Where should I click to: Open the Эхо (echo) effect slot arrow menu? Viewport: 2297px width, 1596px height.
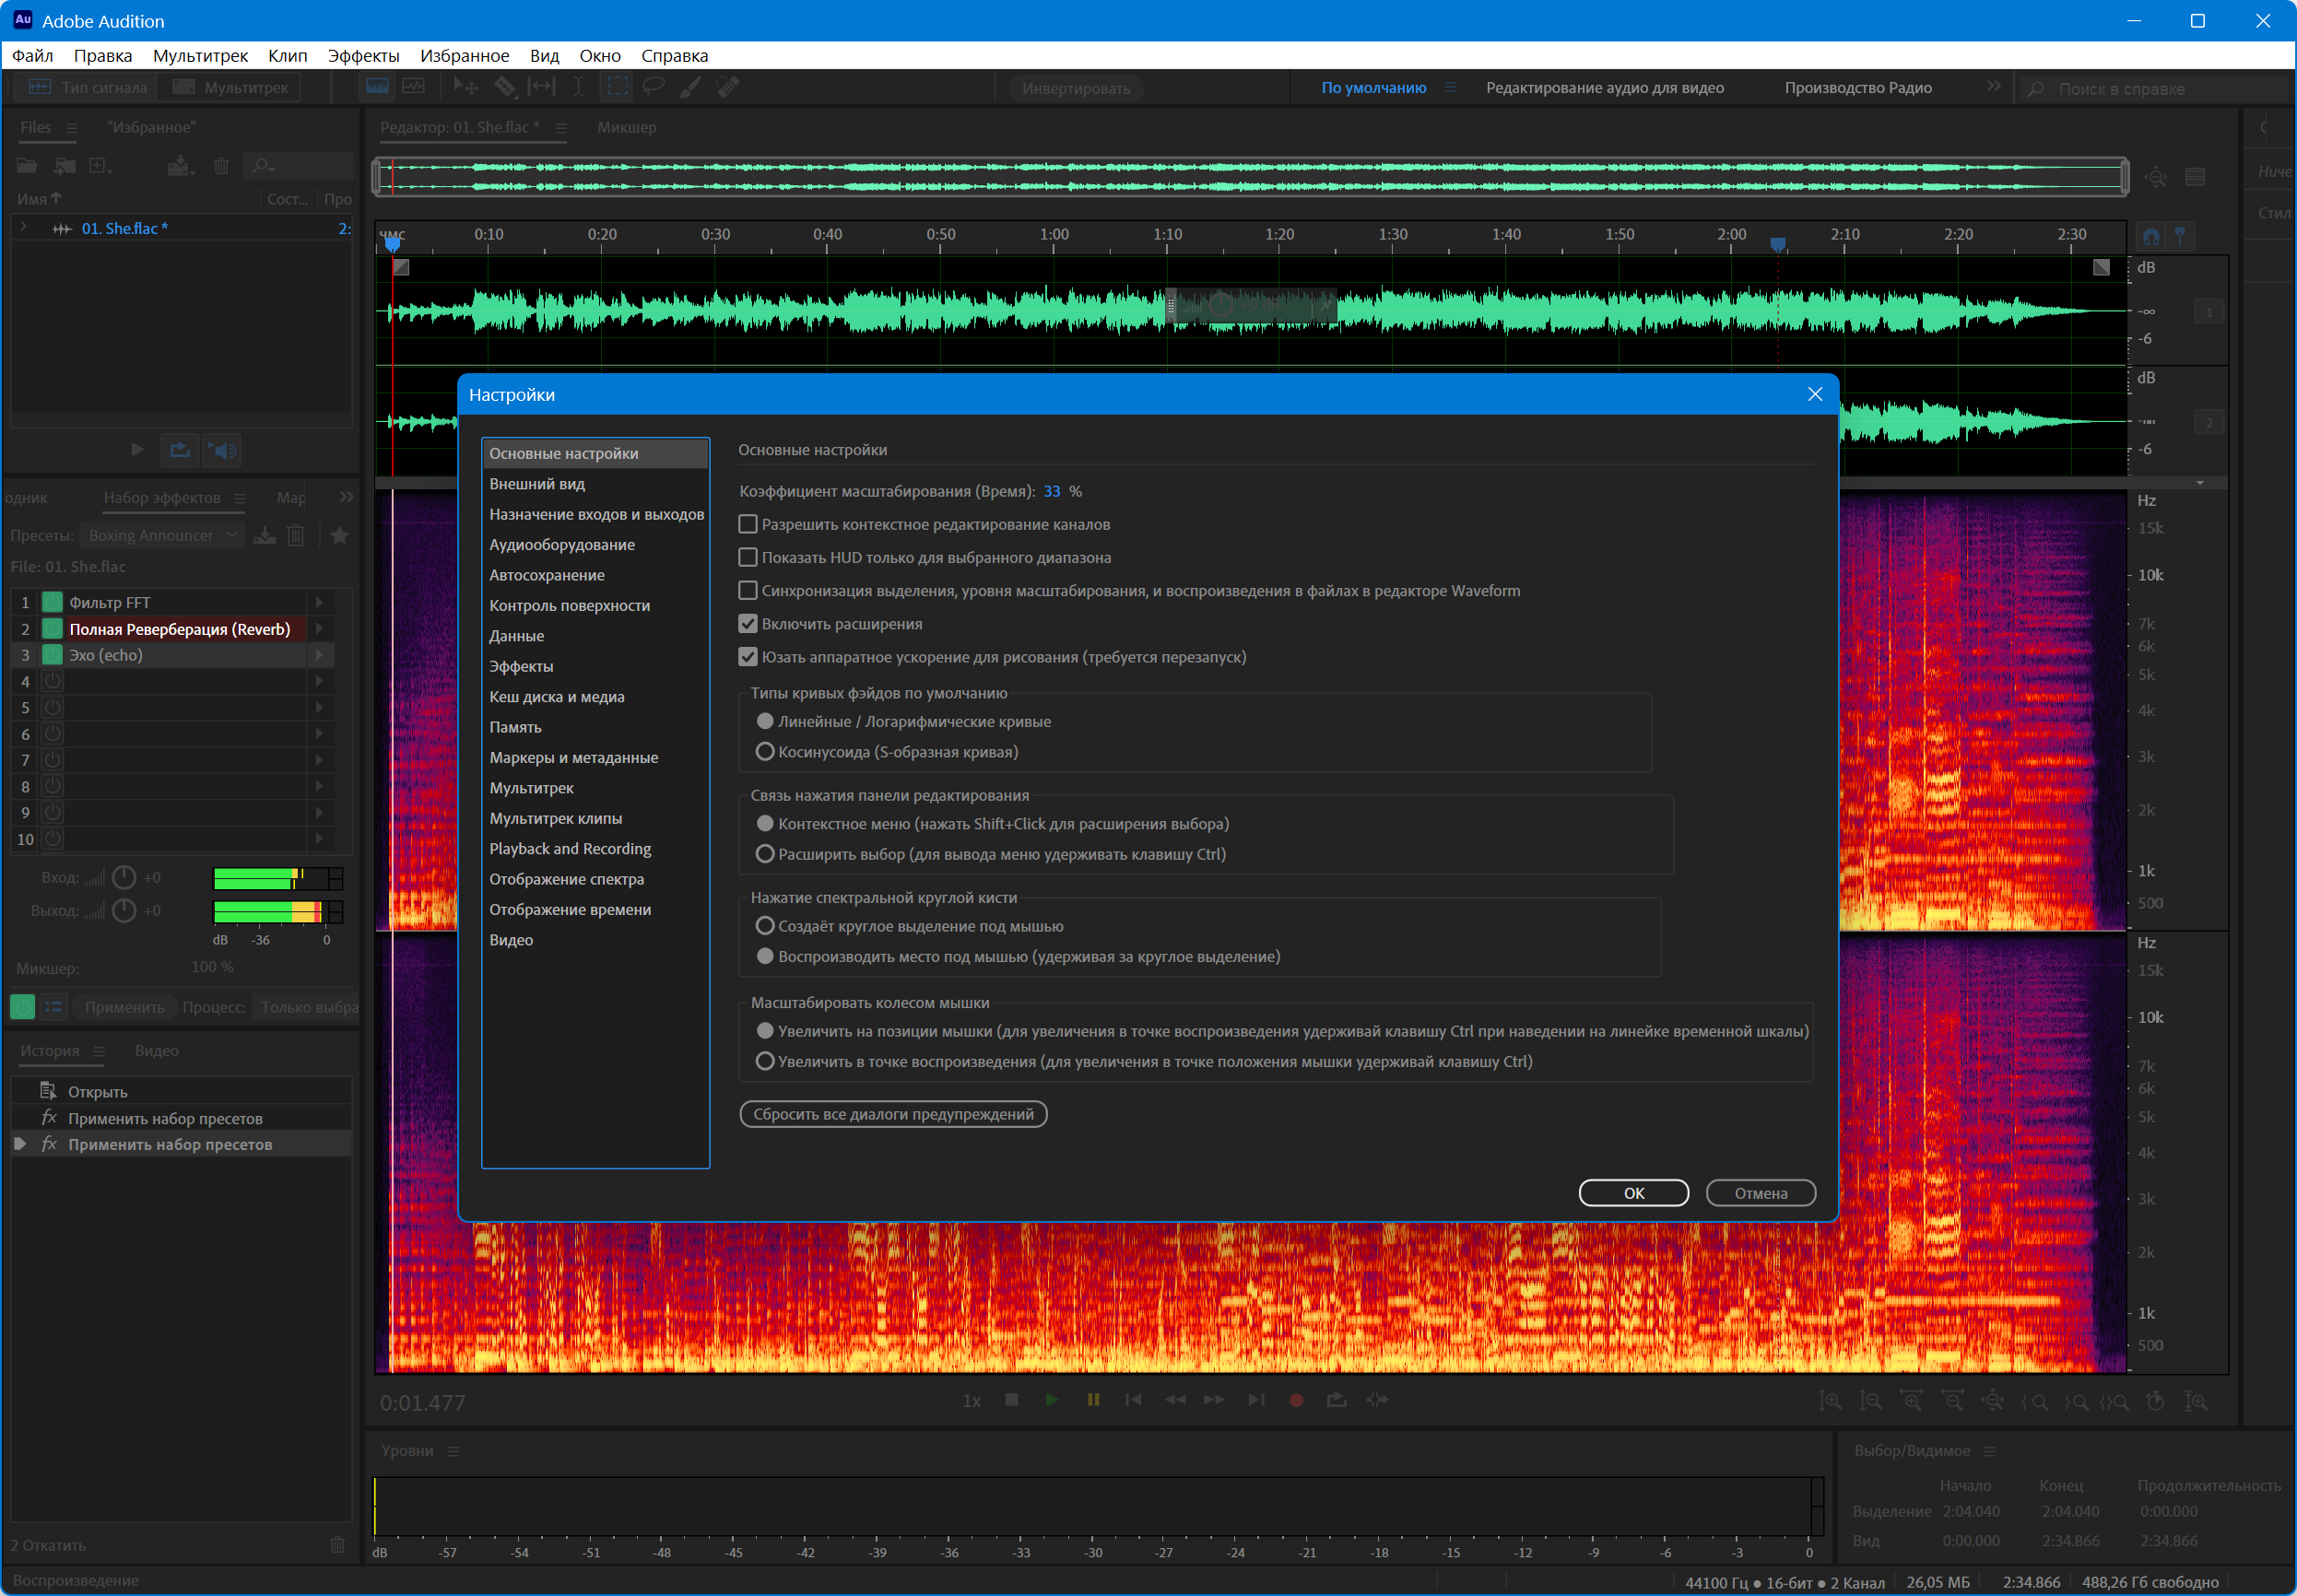pos(319,655)
